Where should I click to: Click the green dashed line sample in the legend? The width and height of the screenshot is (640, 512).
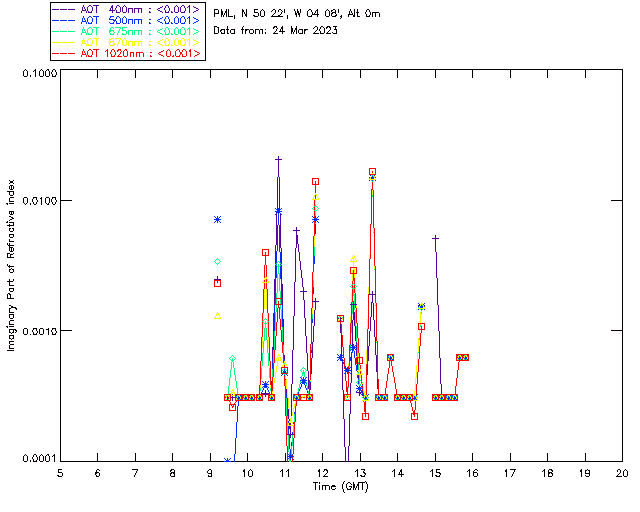click(x=64, y=31)
